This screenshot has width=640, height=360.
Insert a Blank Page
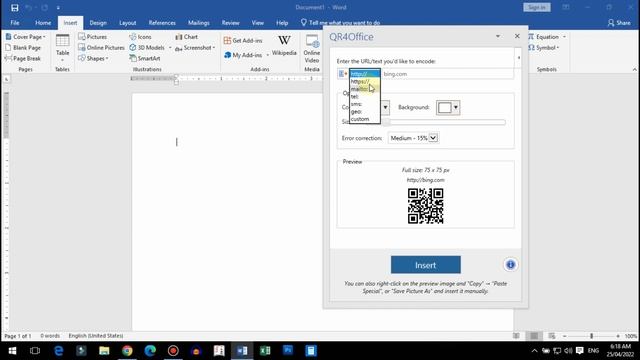coord(23,48)
